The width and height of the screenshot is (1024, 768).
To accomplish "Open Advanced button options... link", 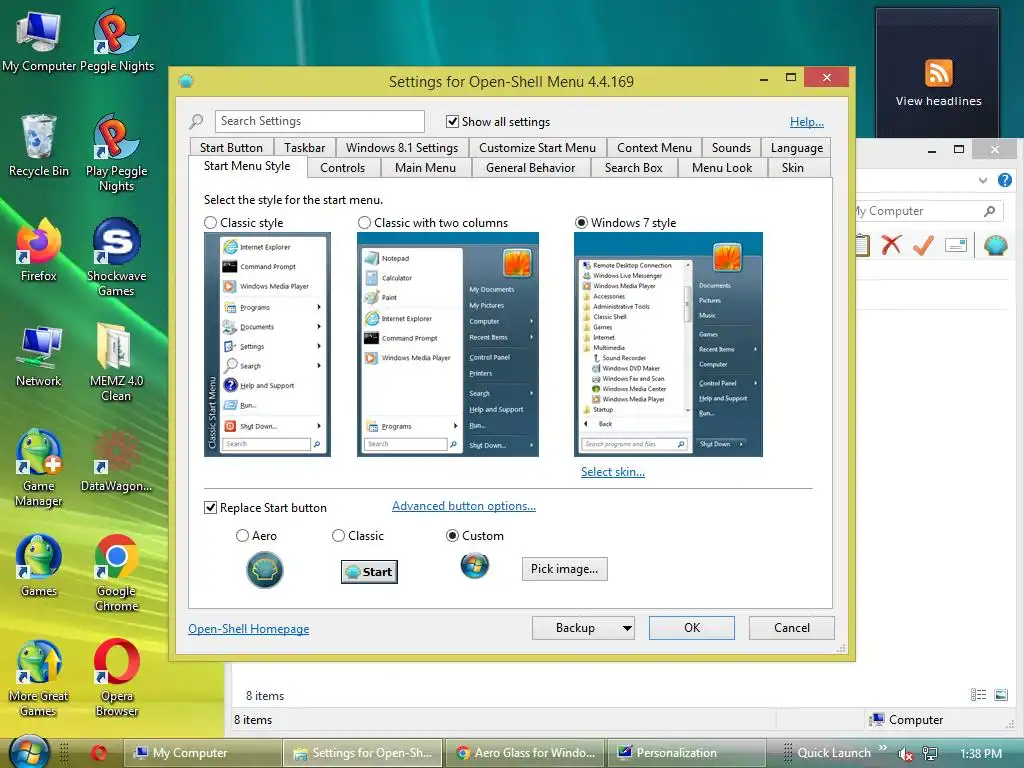I will click(464, 505).
